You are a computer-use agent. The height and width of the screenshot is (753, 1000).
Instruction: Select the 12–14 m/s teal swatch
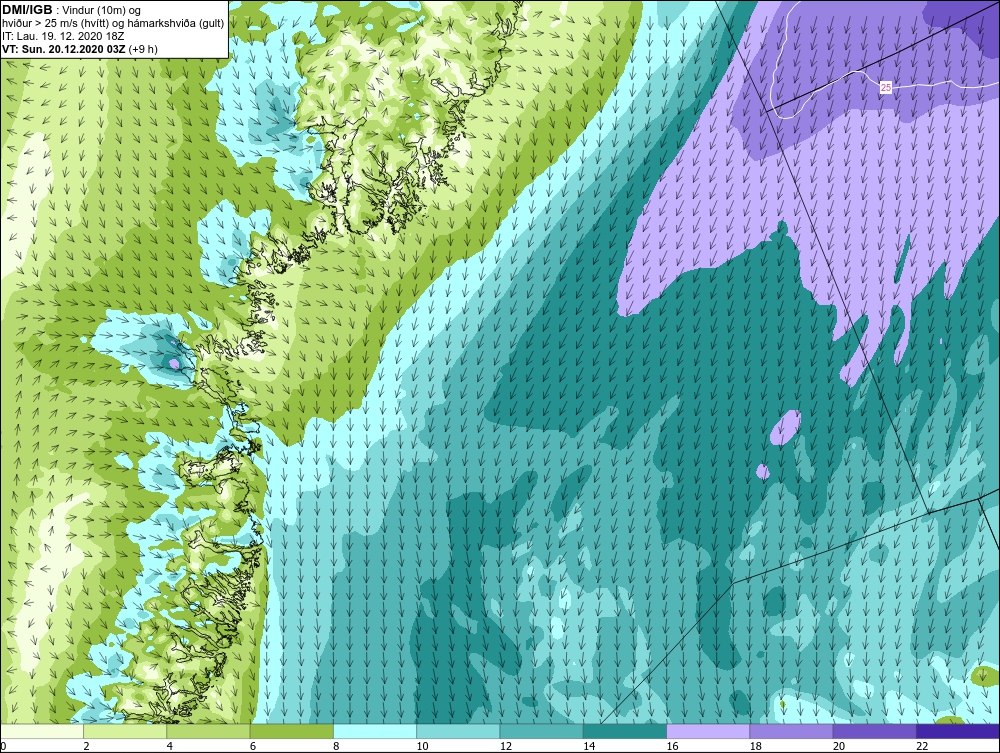[541, 731]
